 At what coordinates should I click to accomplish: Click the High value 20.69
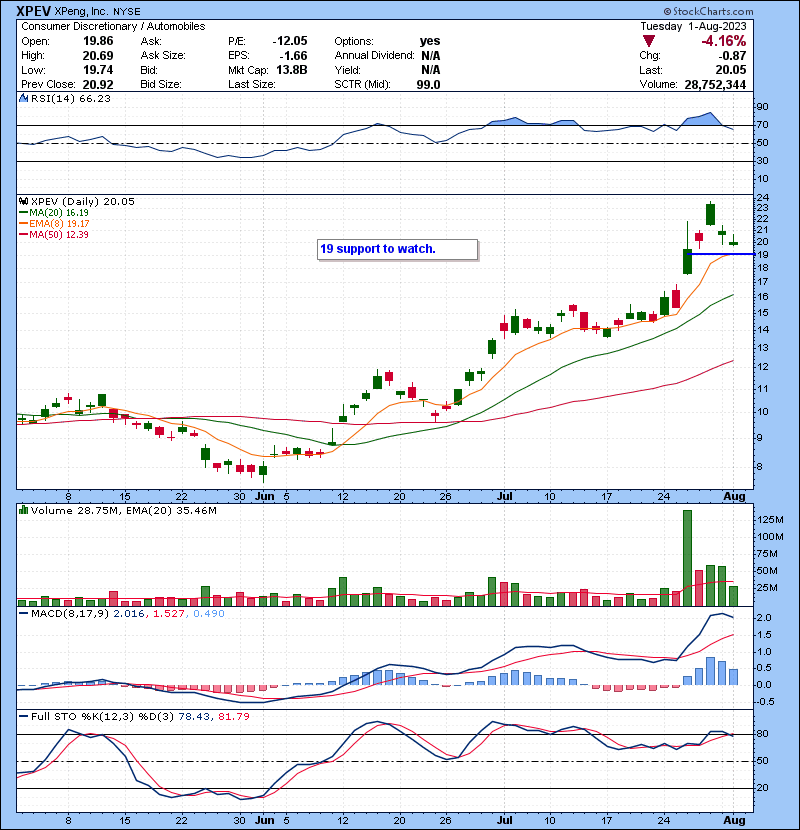pyautogui.click(x=98, y=56)
